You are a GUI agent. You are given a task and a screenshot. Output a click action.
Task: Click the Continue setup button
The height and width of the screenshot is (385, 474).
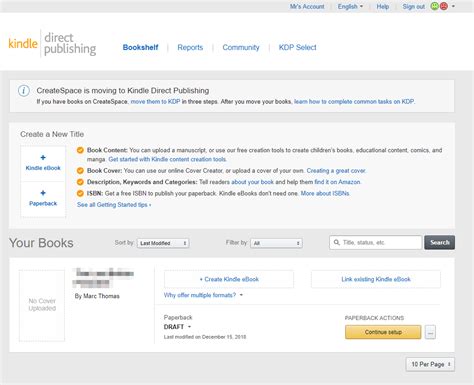click(x=383, y=332)
